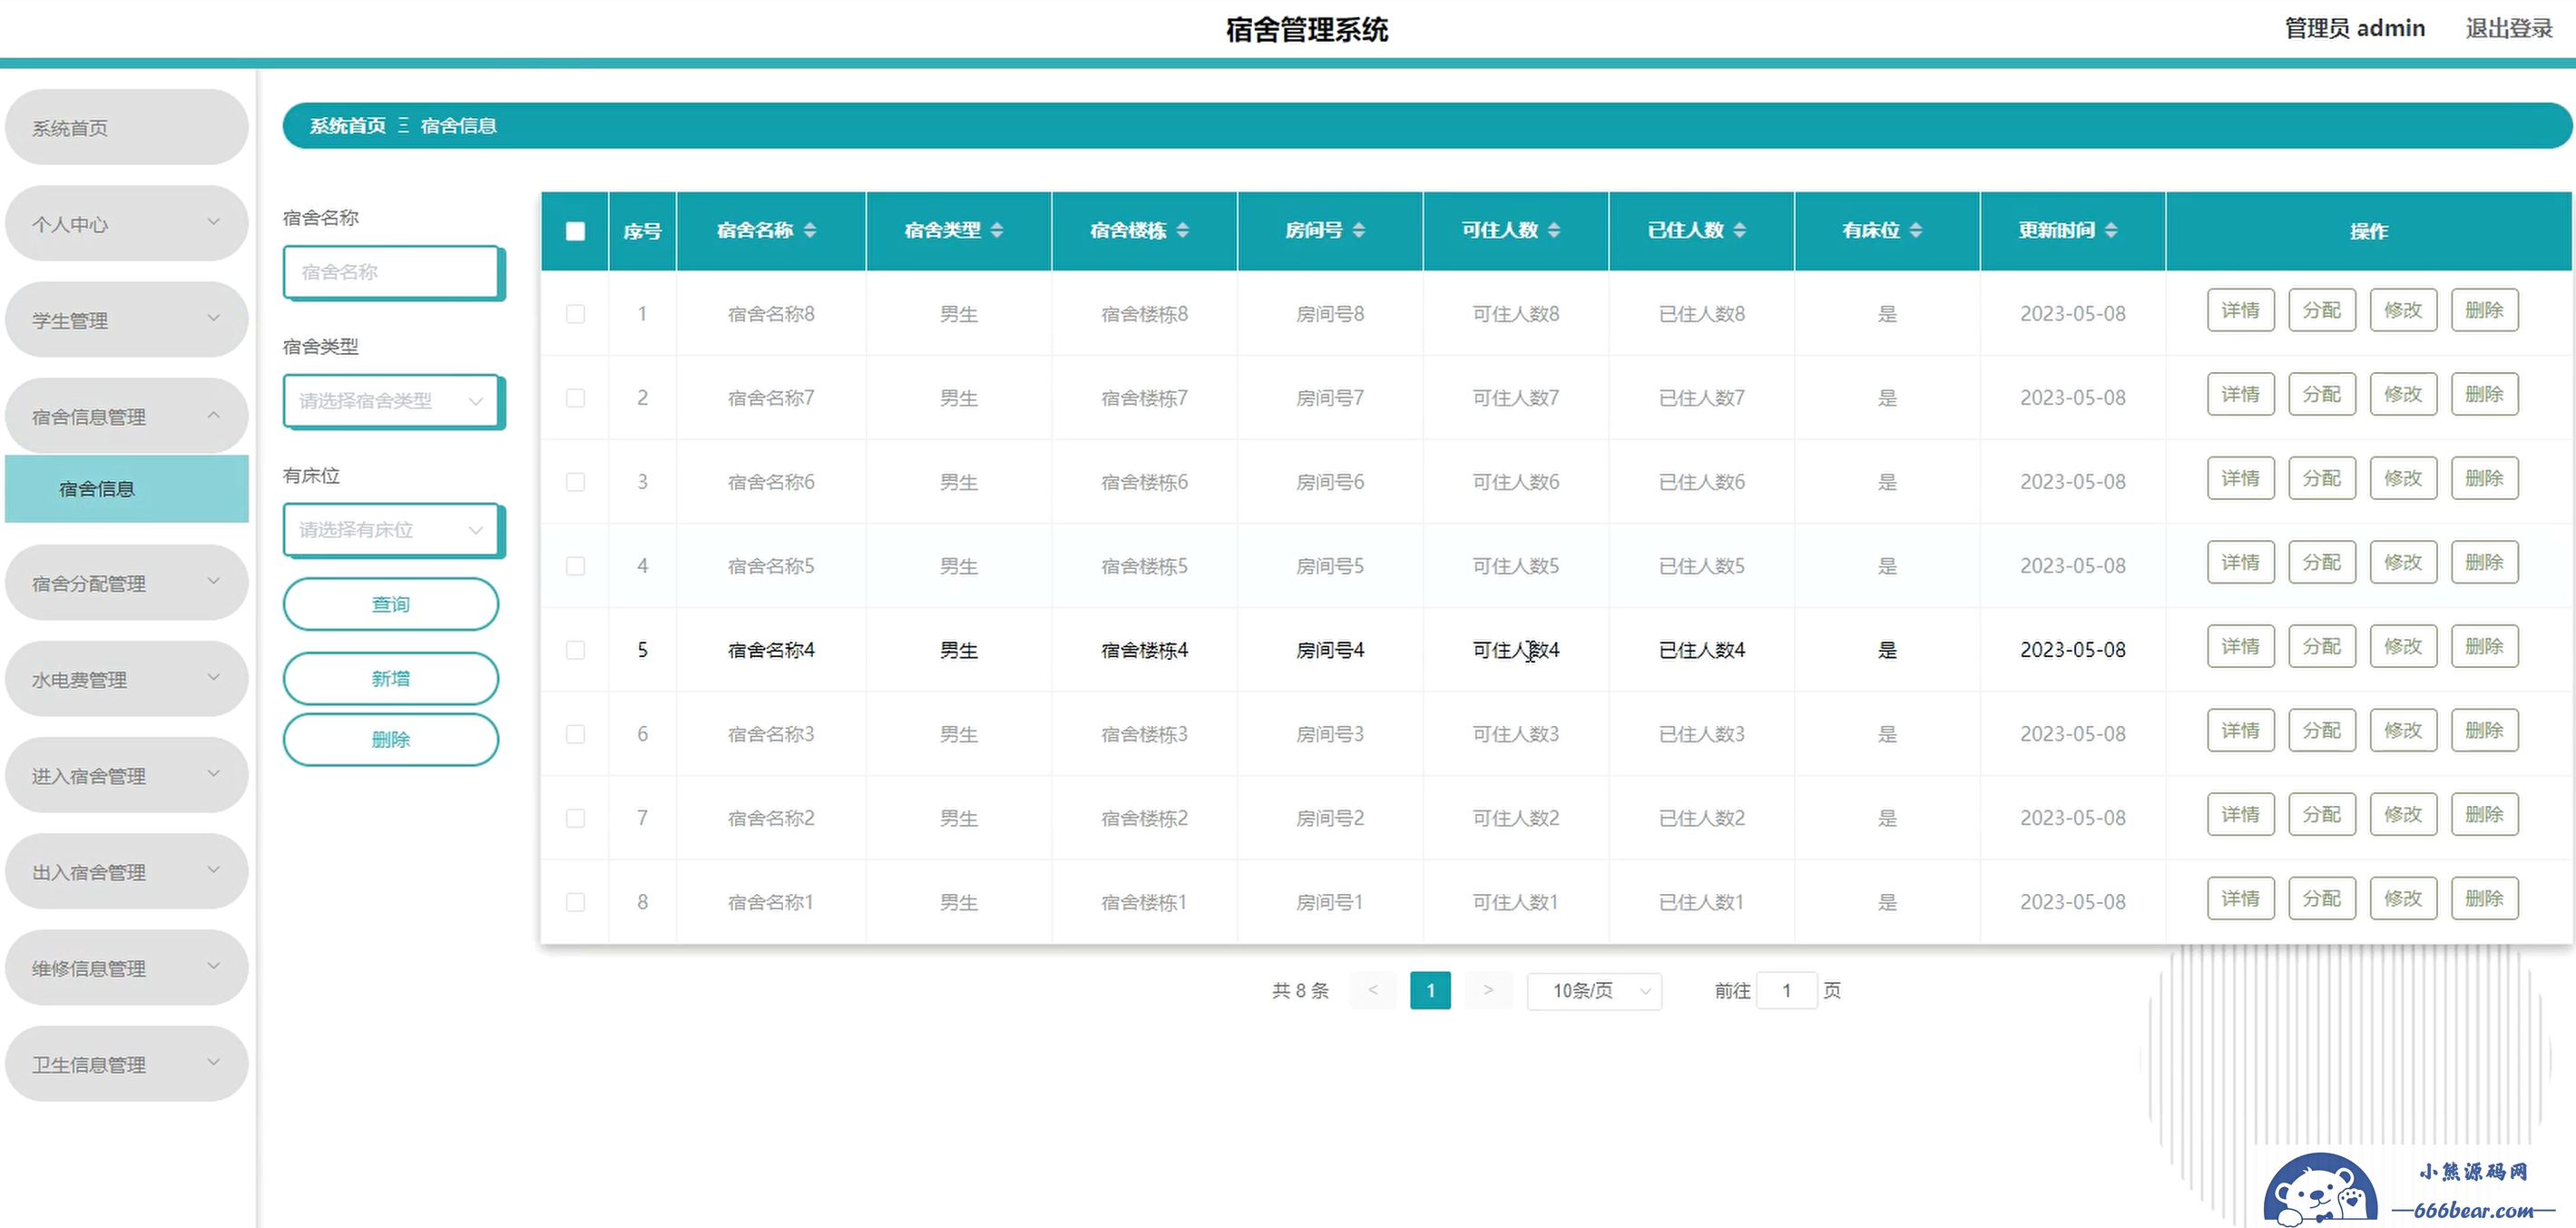2576x1228 pixels.
Task: Click 修改 for 宿舍名称6
Action: (x=2403, y=478)
